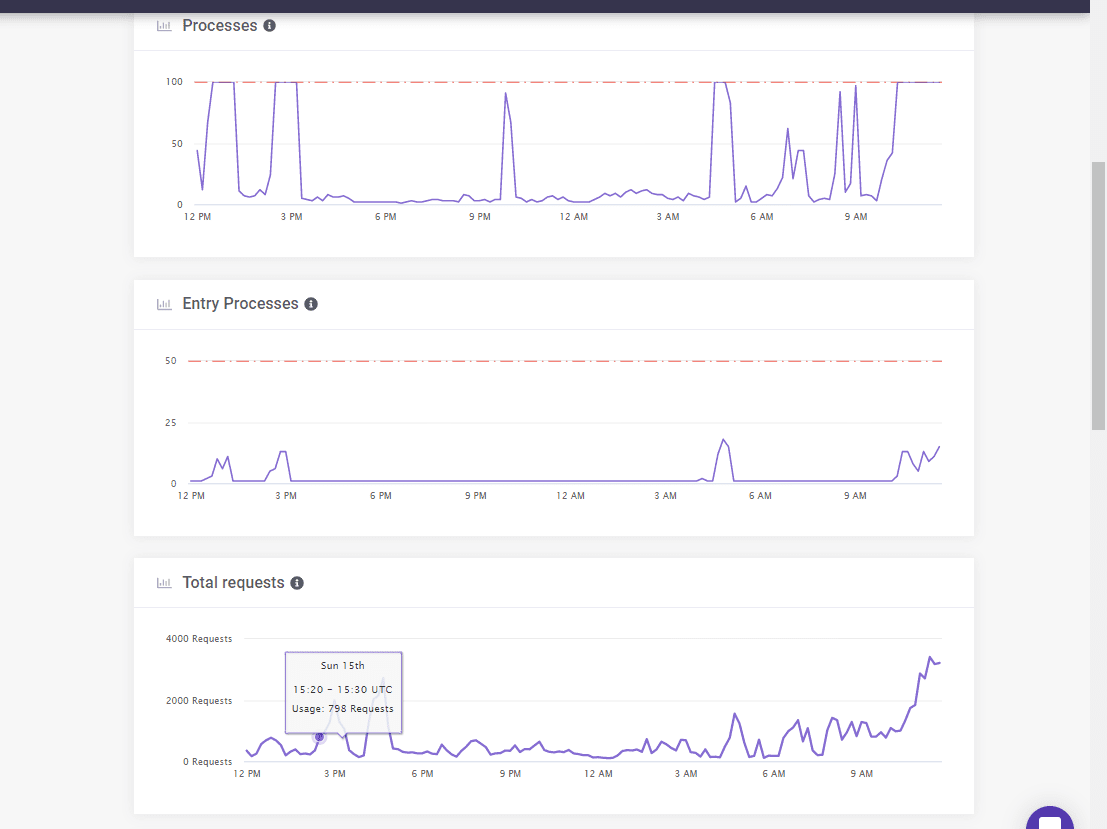Image resolution: width=1107 pixels, height=829 pixels.
Task: Click the 9 PM spike in Processes chart
Action: click(506, 94)
